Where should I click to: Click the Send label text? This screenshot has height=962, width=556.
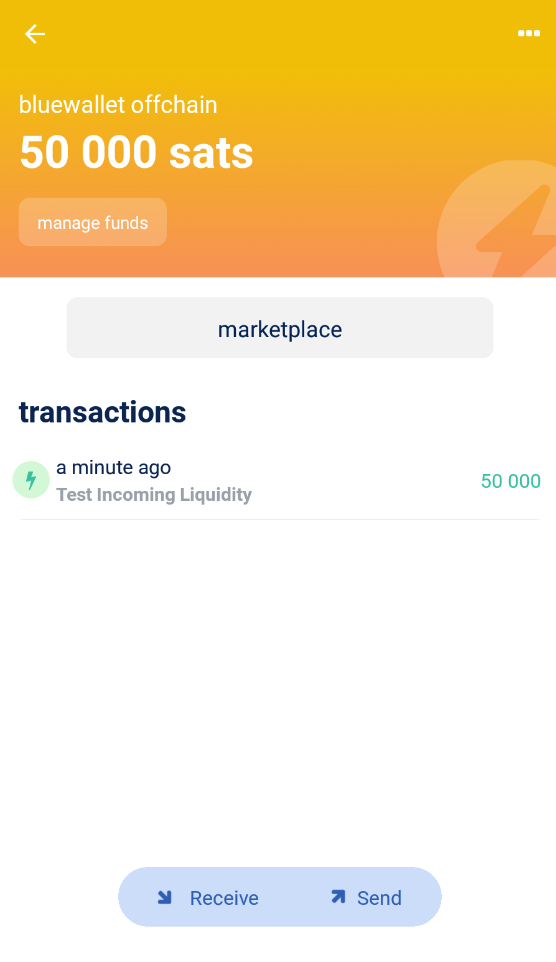point(379,898)
